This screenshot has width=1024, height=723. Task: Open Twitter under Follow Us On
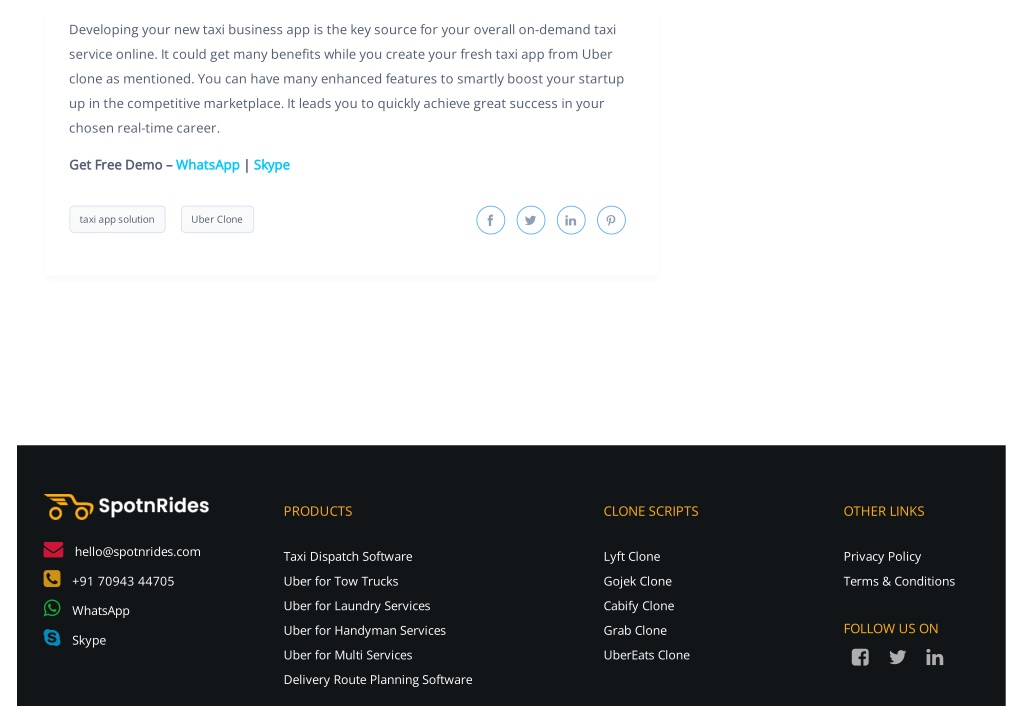click(897, 657)
